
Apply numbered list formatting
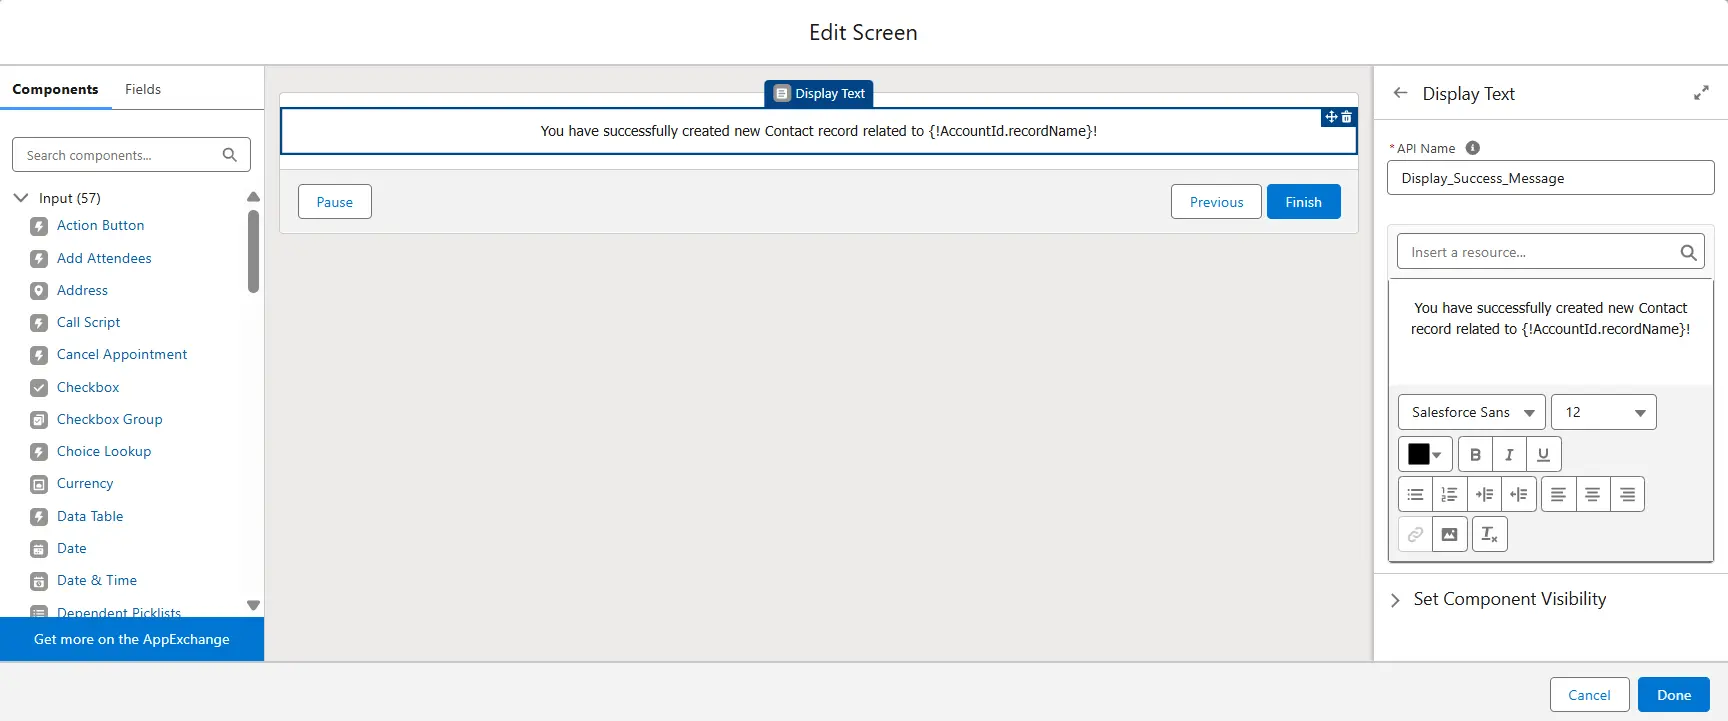pos(1449,494)
